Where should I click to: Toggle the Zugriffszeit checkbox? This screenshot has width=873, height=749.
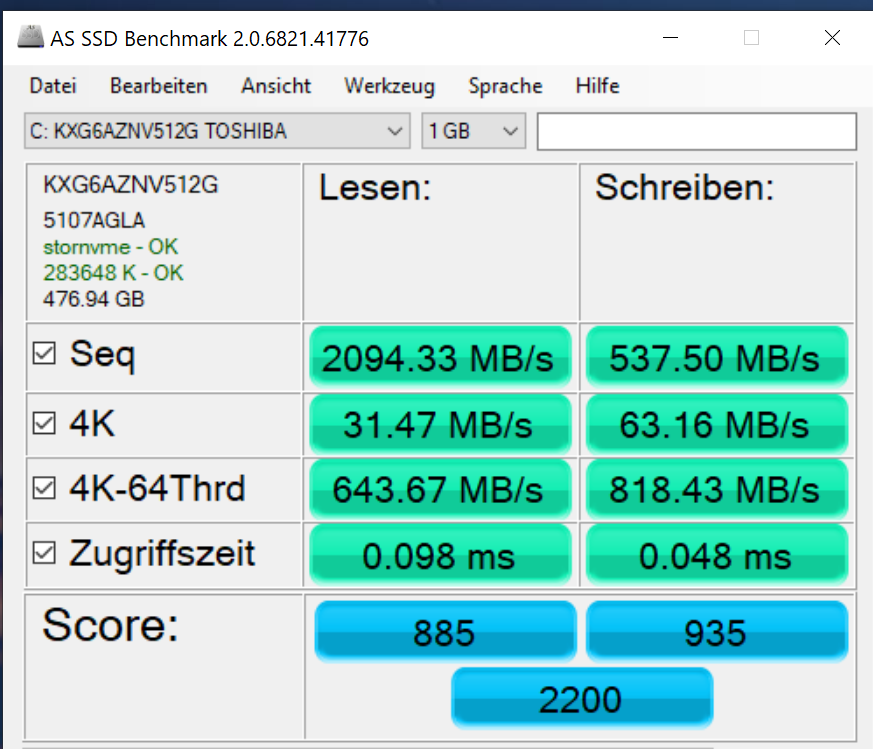[44, 553]
